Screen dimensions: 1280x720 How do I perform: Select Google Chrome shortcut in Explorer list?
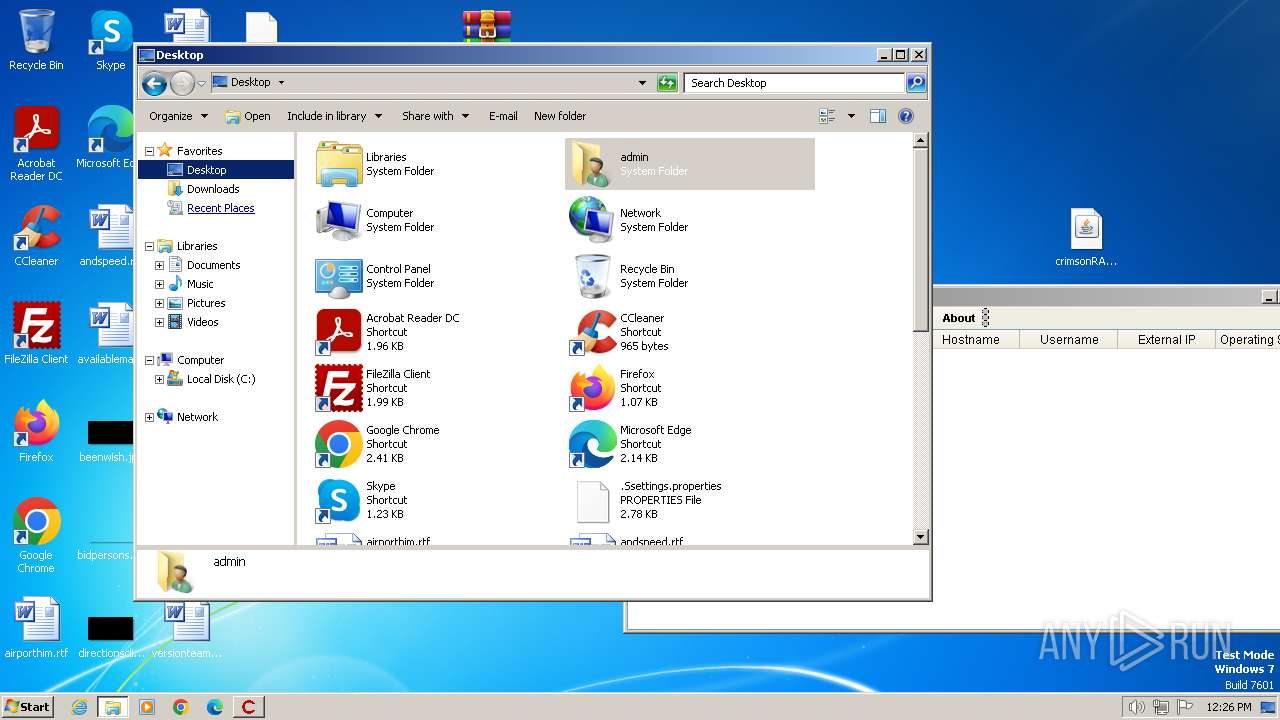[x=339, y=444]
